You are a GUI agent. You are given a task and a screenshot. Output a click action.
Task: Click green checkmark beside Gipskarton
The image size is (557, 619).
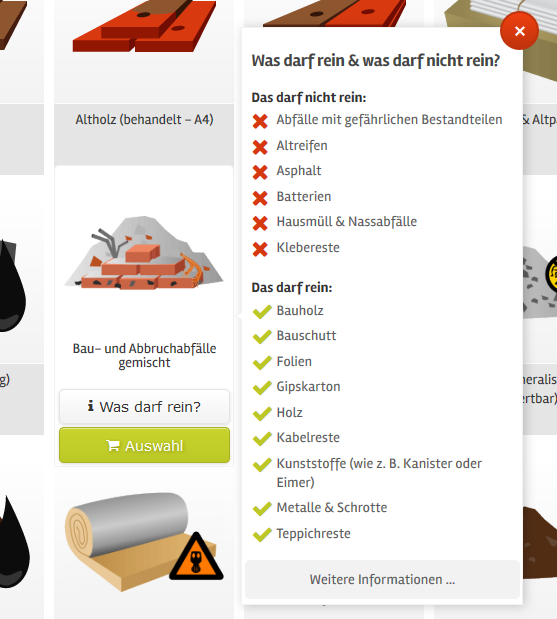[x=262, y=387]
